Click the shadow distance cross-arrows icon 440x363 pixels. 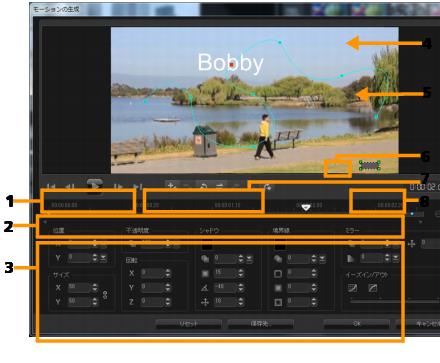205,302
